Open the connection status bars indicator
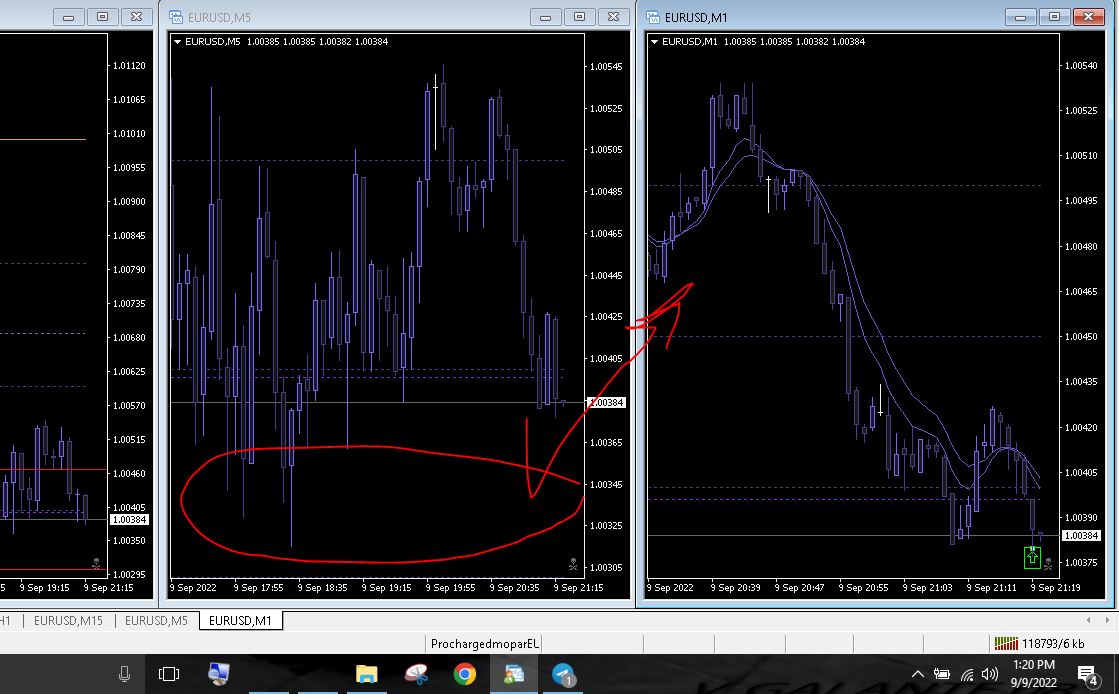Viewport: 1119px width, 694px height. [x=1006, y=643]
